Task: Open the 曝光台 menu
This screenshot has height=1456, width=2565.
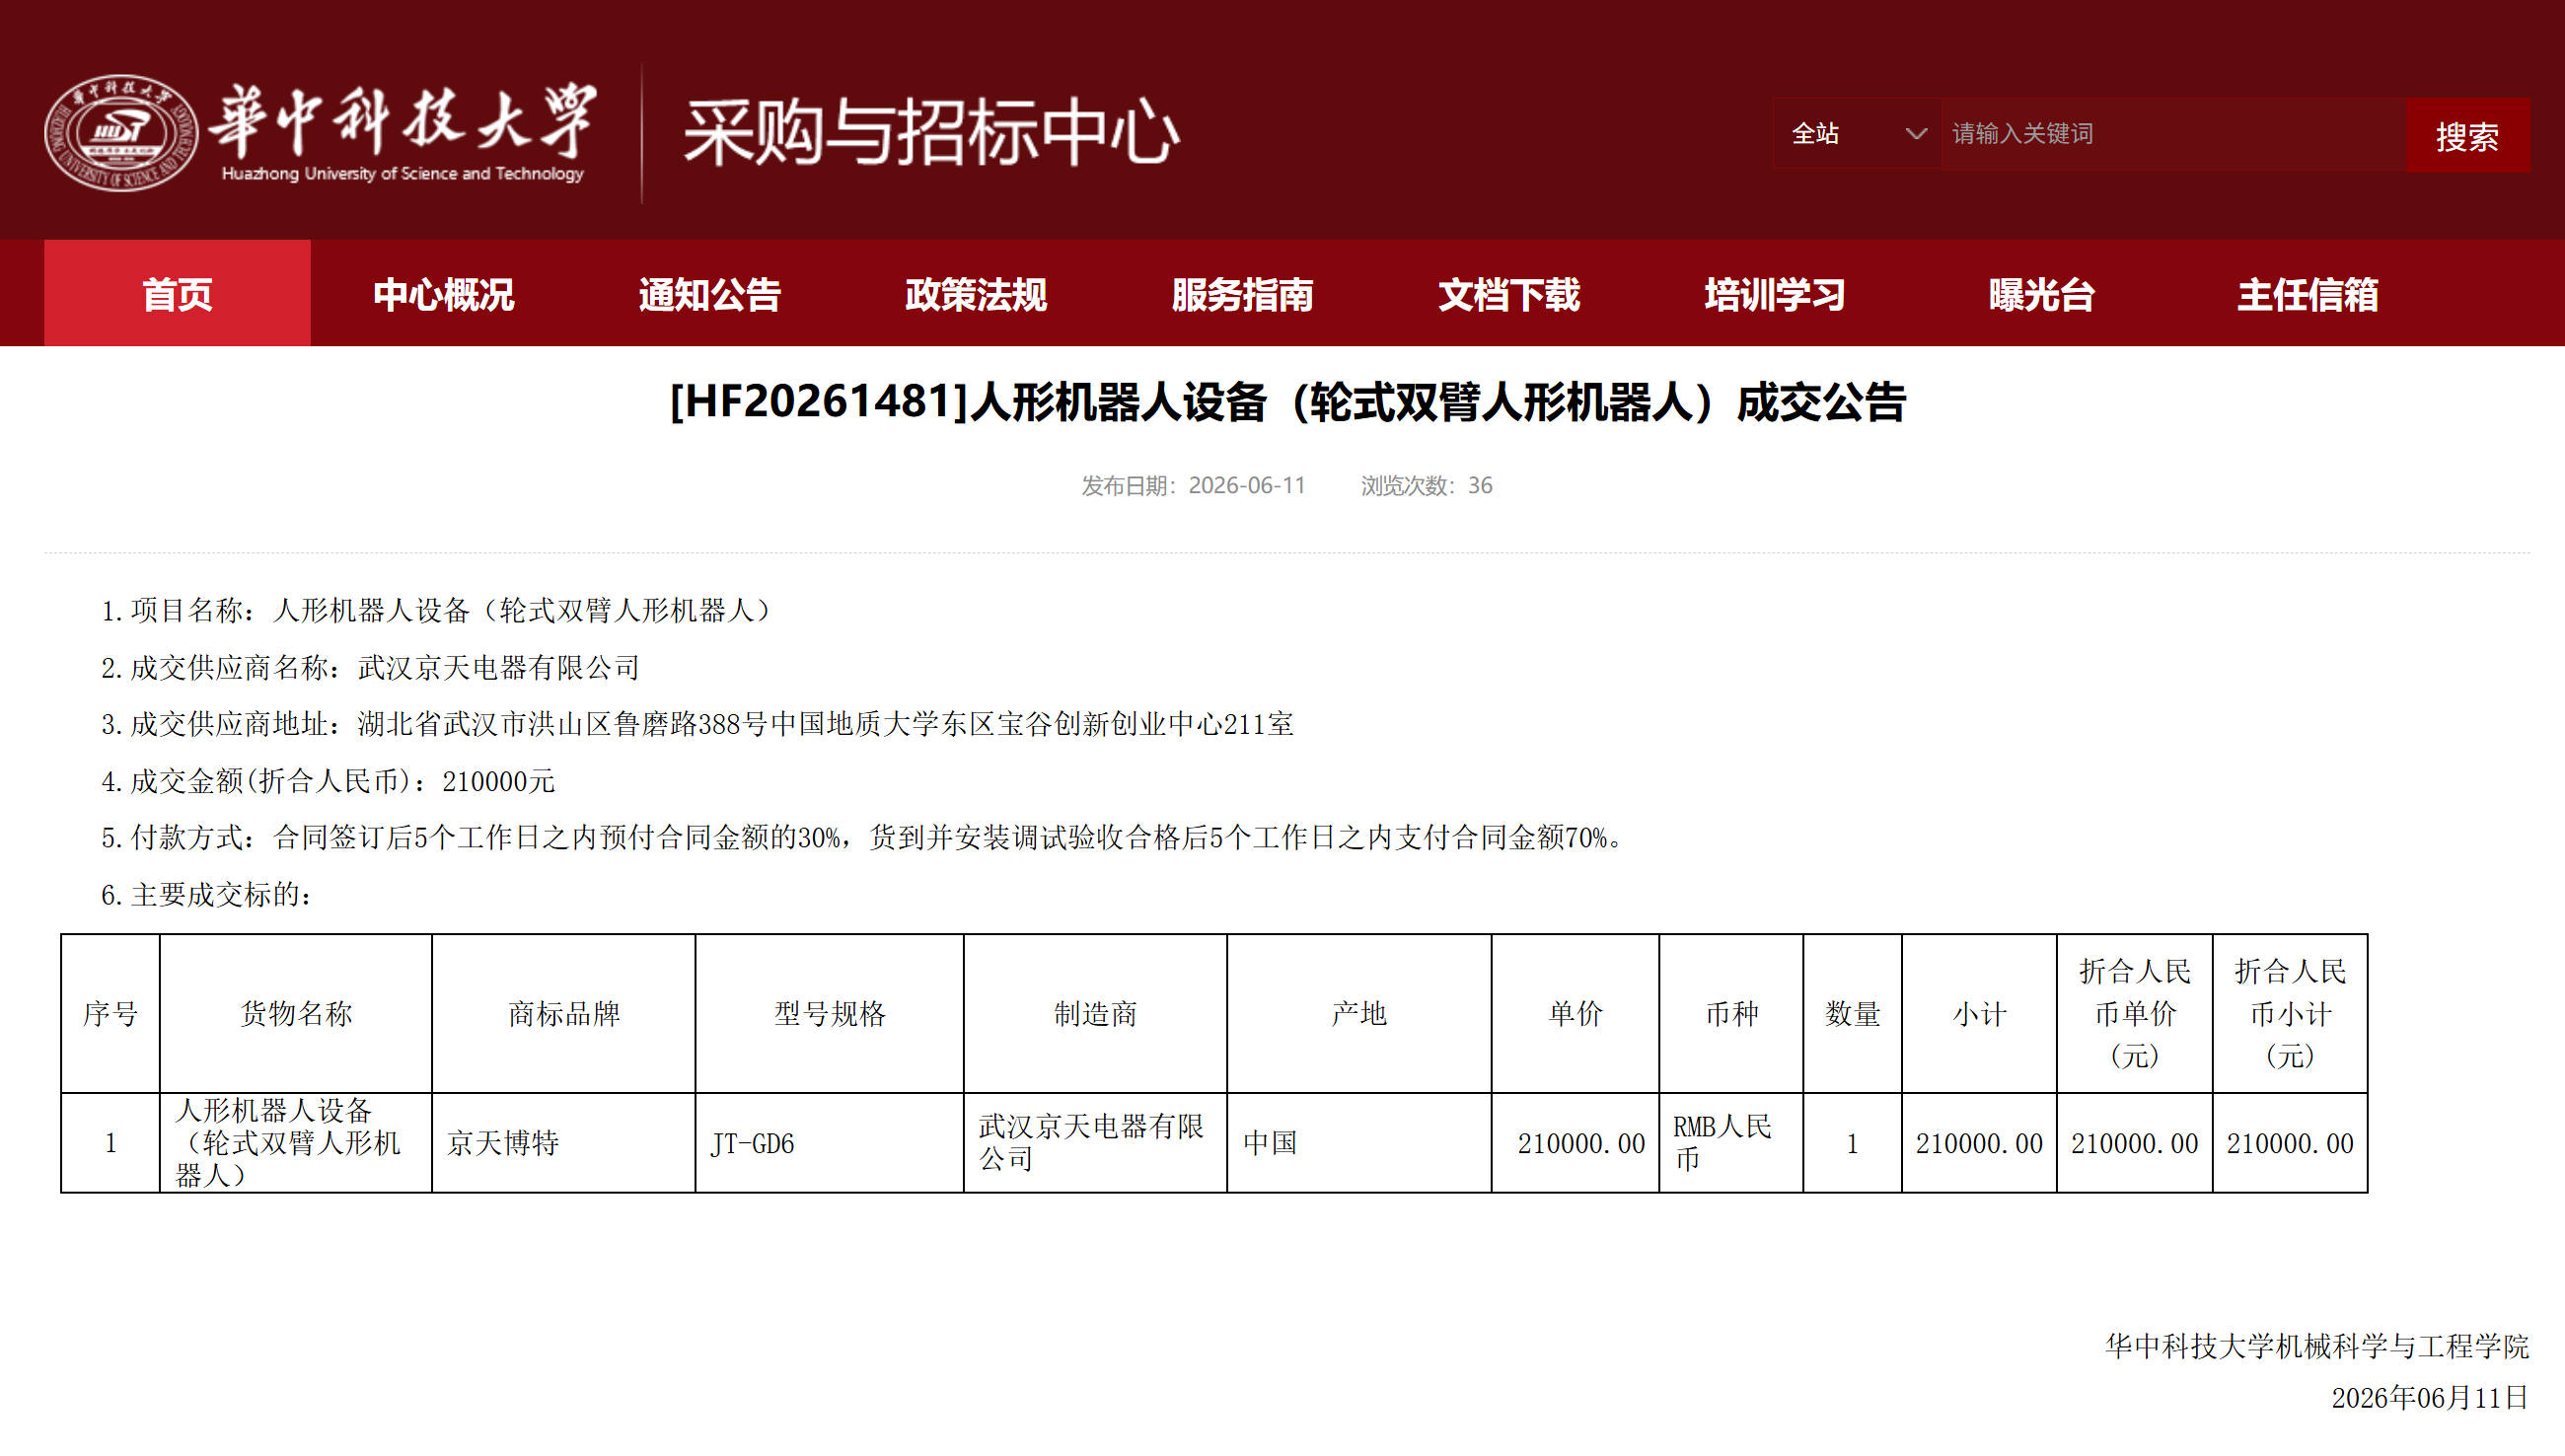Action: (x=2041, y=294)
